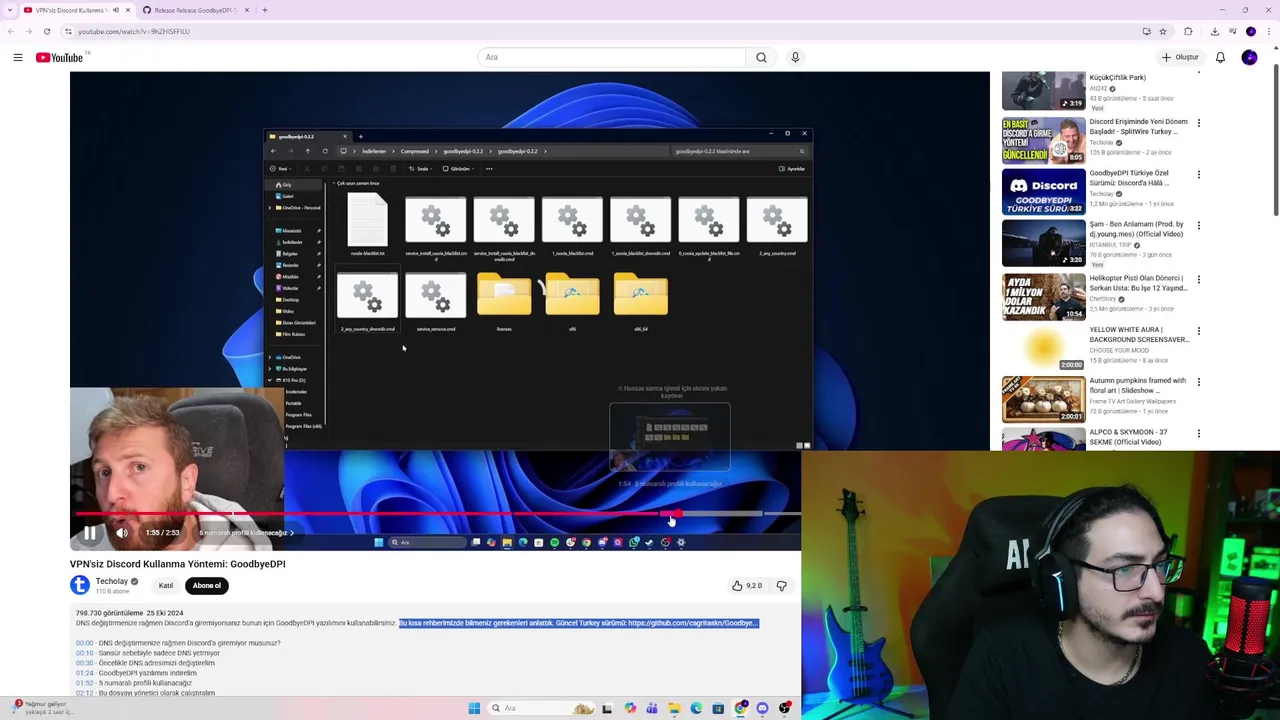Jump to chapter timestamp 01:24
This screenshot has width=1280, height=720.
tap(84, 673)
